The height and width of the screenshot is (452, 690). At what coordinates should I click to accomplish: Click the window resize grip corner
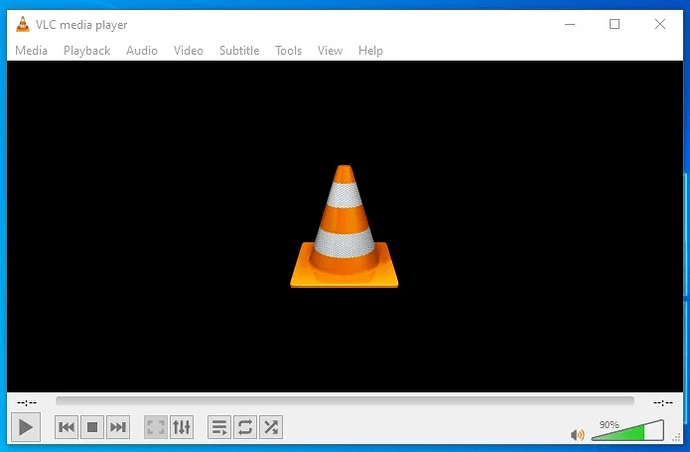[x=677, y=437]
